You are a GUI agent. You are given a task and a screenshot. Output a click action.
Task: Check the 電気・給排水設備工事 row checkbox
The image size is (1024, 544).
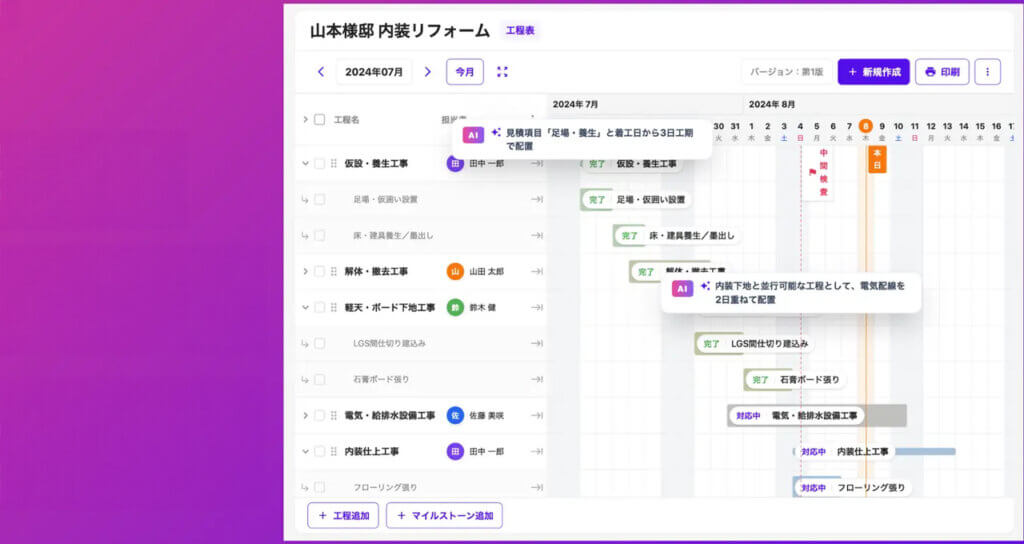pyautogui.click(x=319, y=415)
